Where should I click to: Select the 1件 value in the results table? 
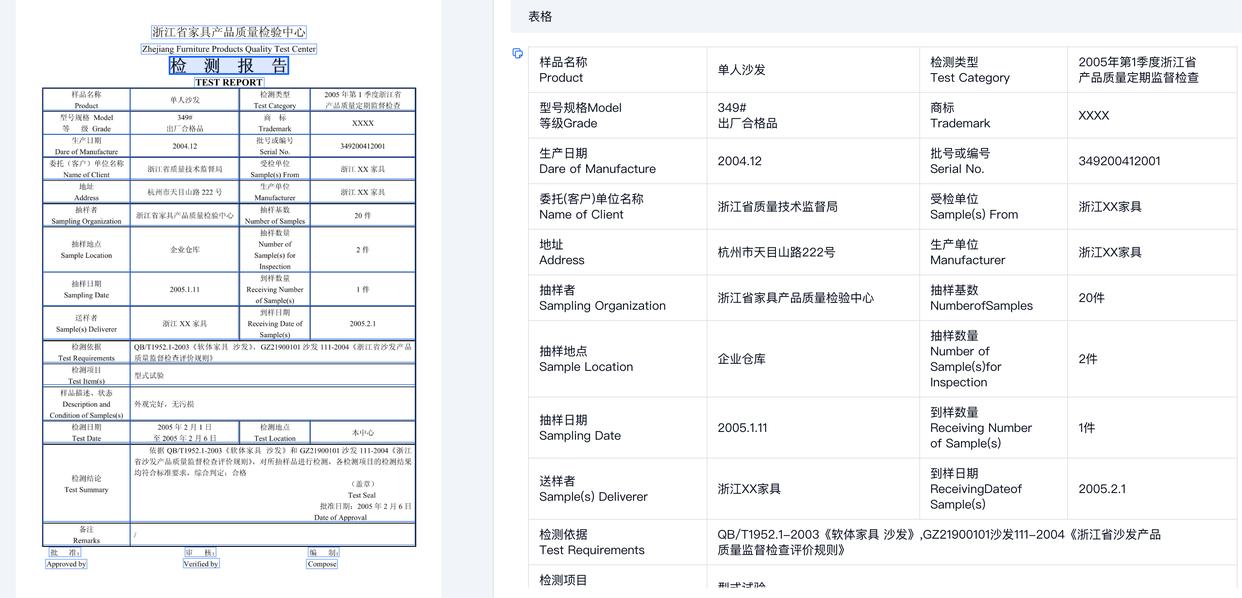pos(1086,428)
